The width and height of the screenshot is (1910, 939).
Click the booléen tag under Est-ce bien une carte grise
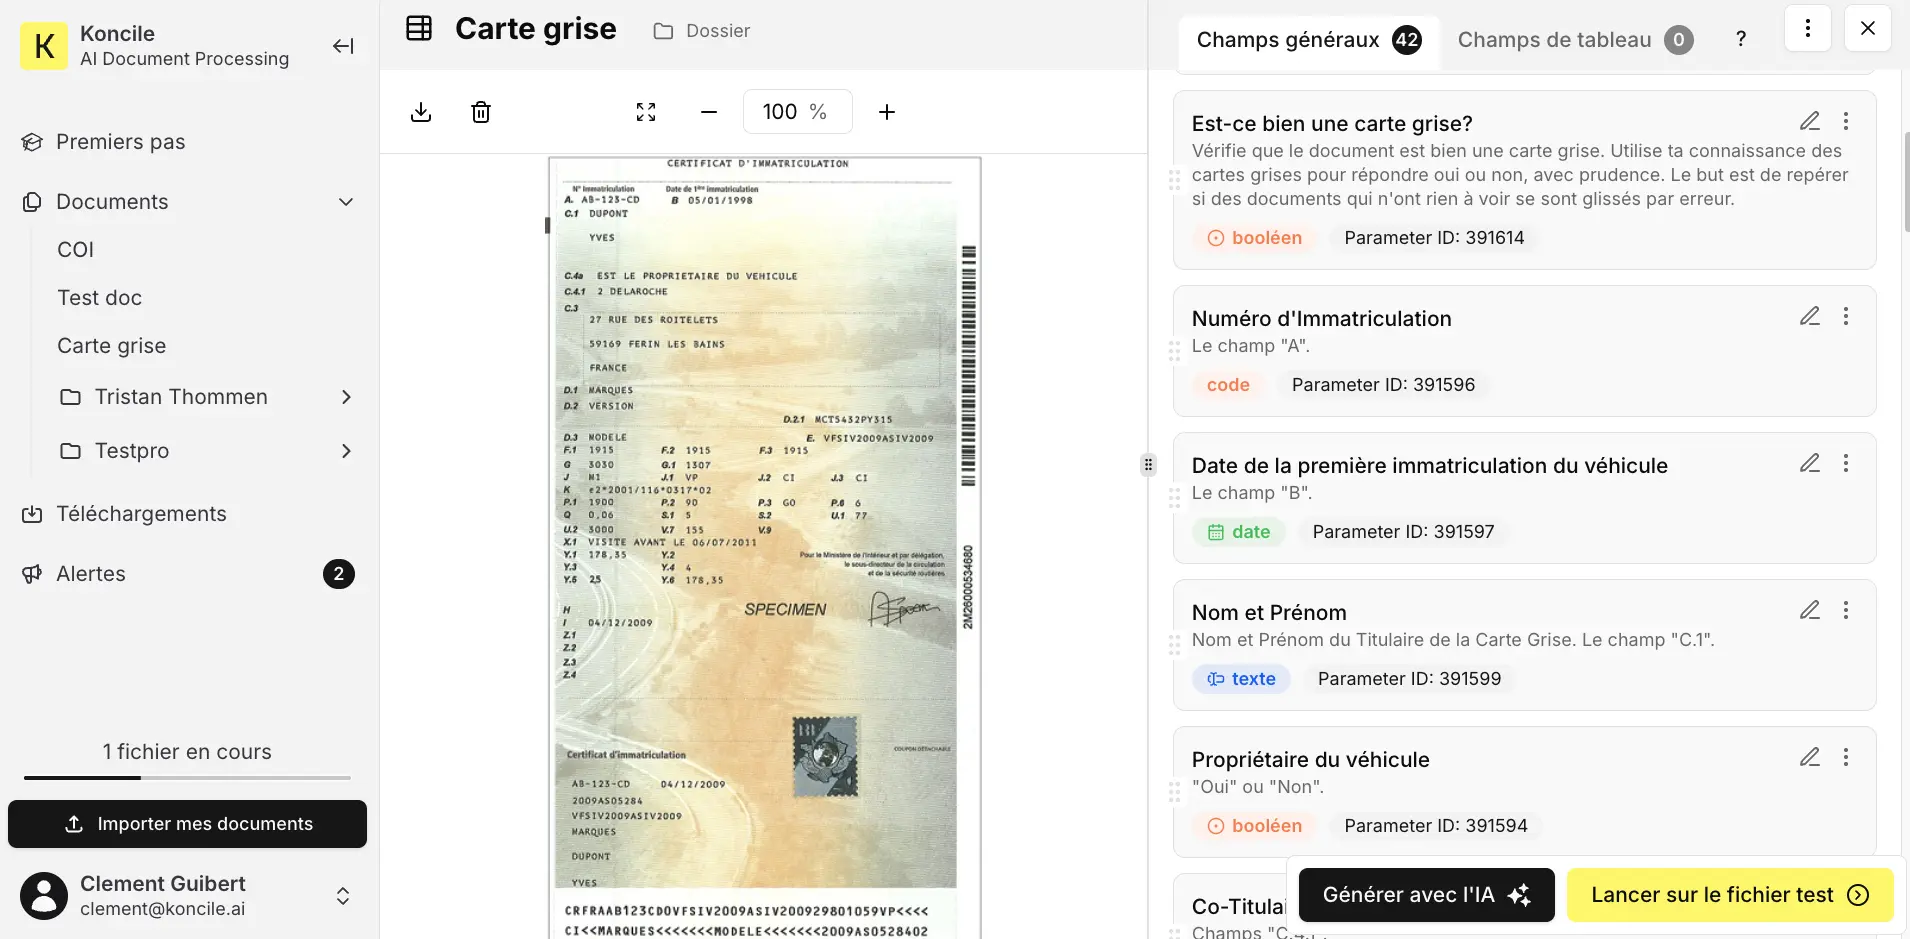tap(1255, 238)
